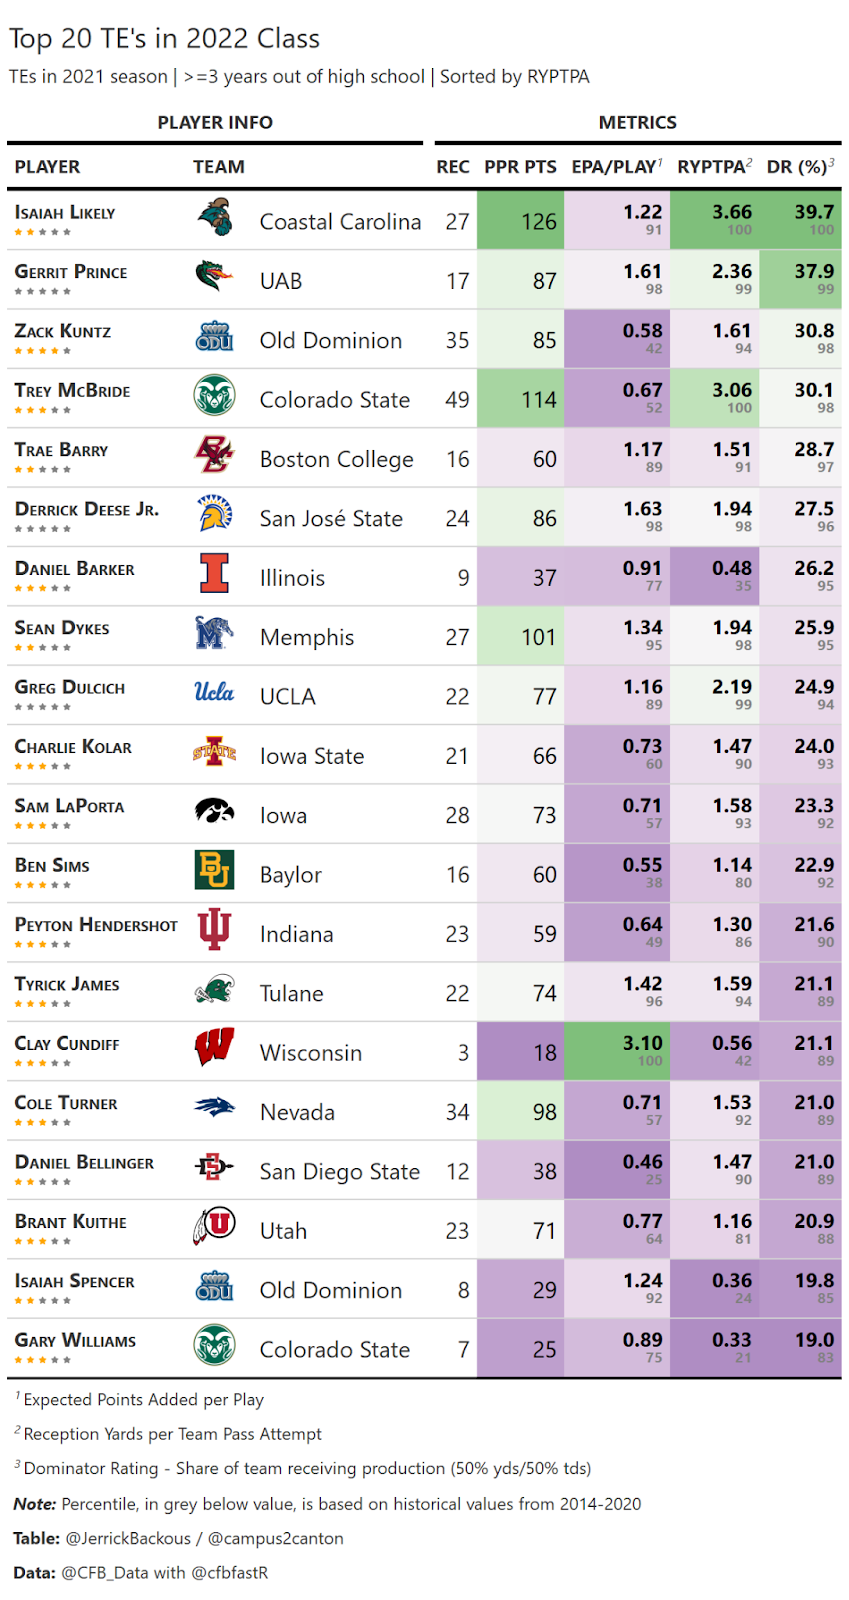The image size is (849, 1600).
Task: Click the PPR PTS column header
Action: pyautogui.click(x=520, y=167)
